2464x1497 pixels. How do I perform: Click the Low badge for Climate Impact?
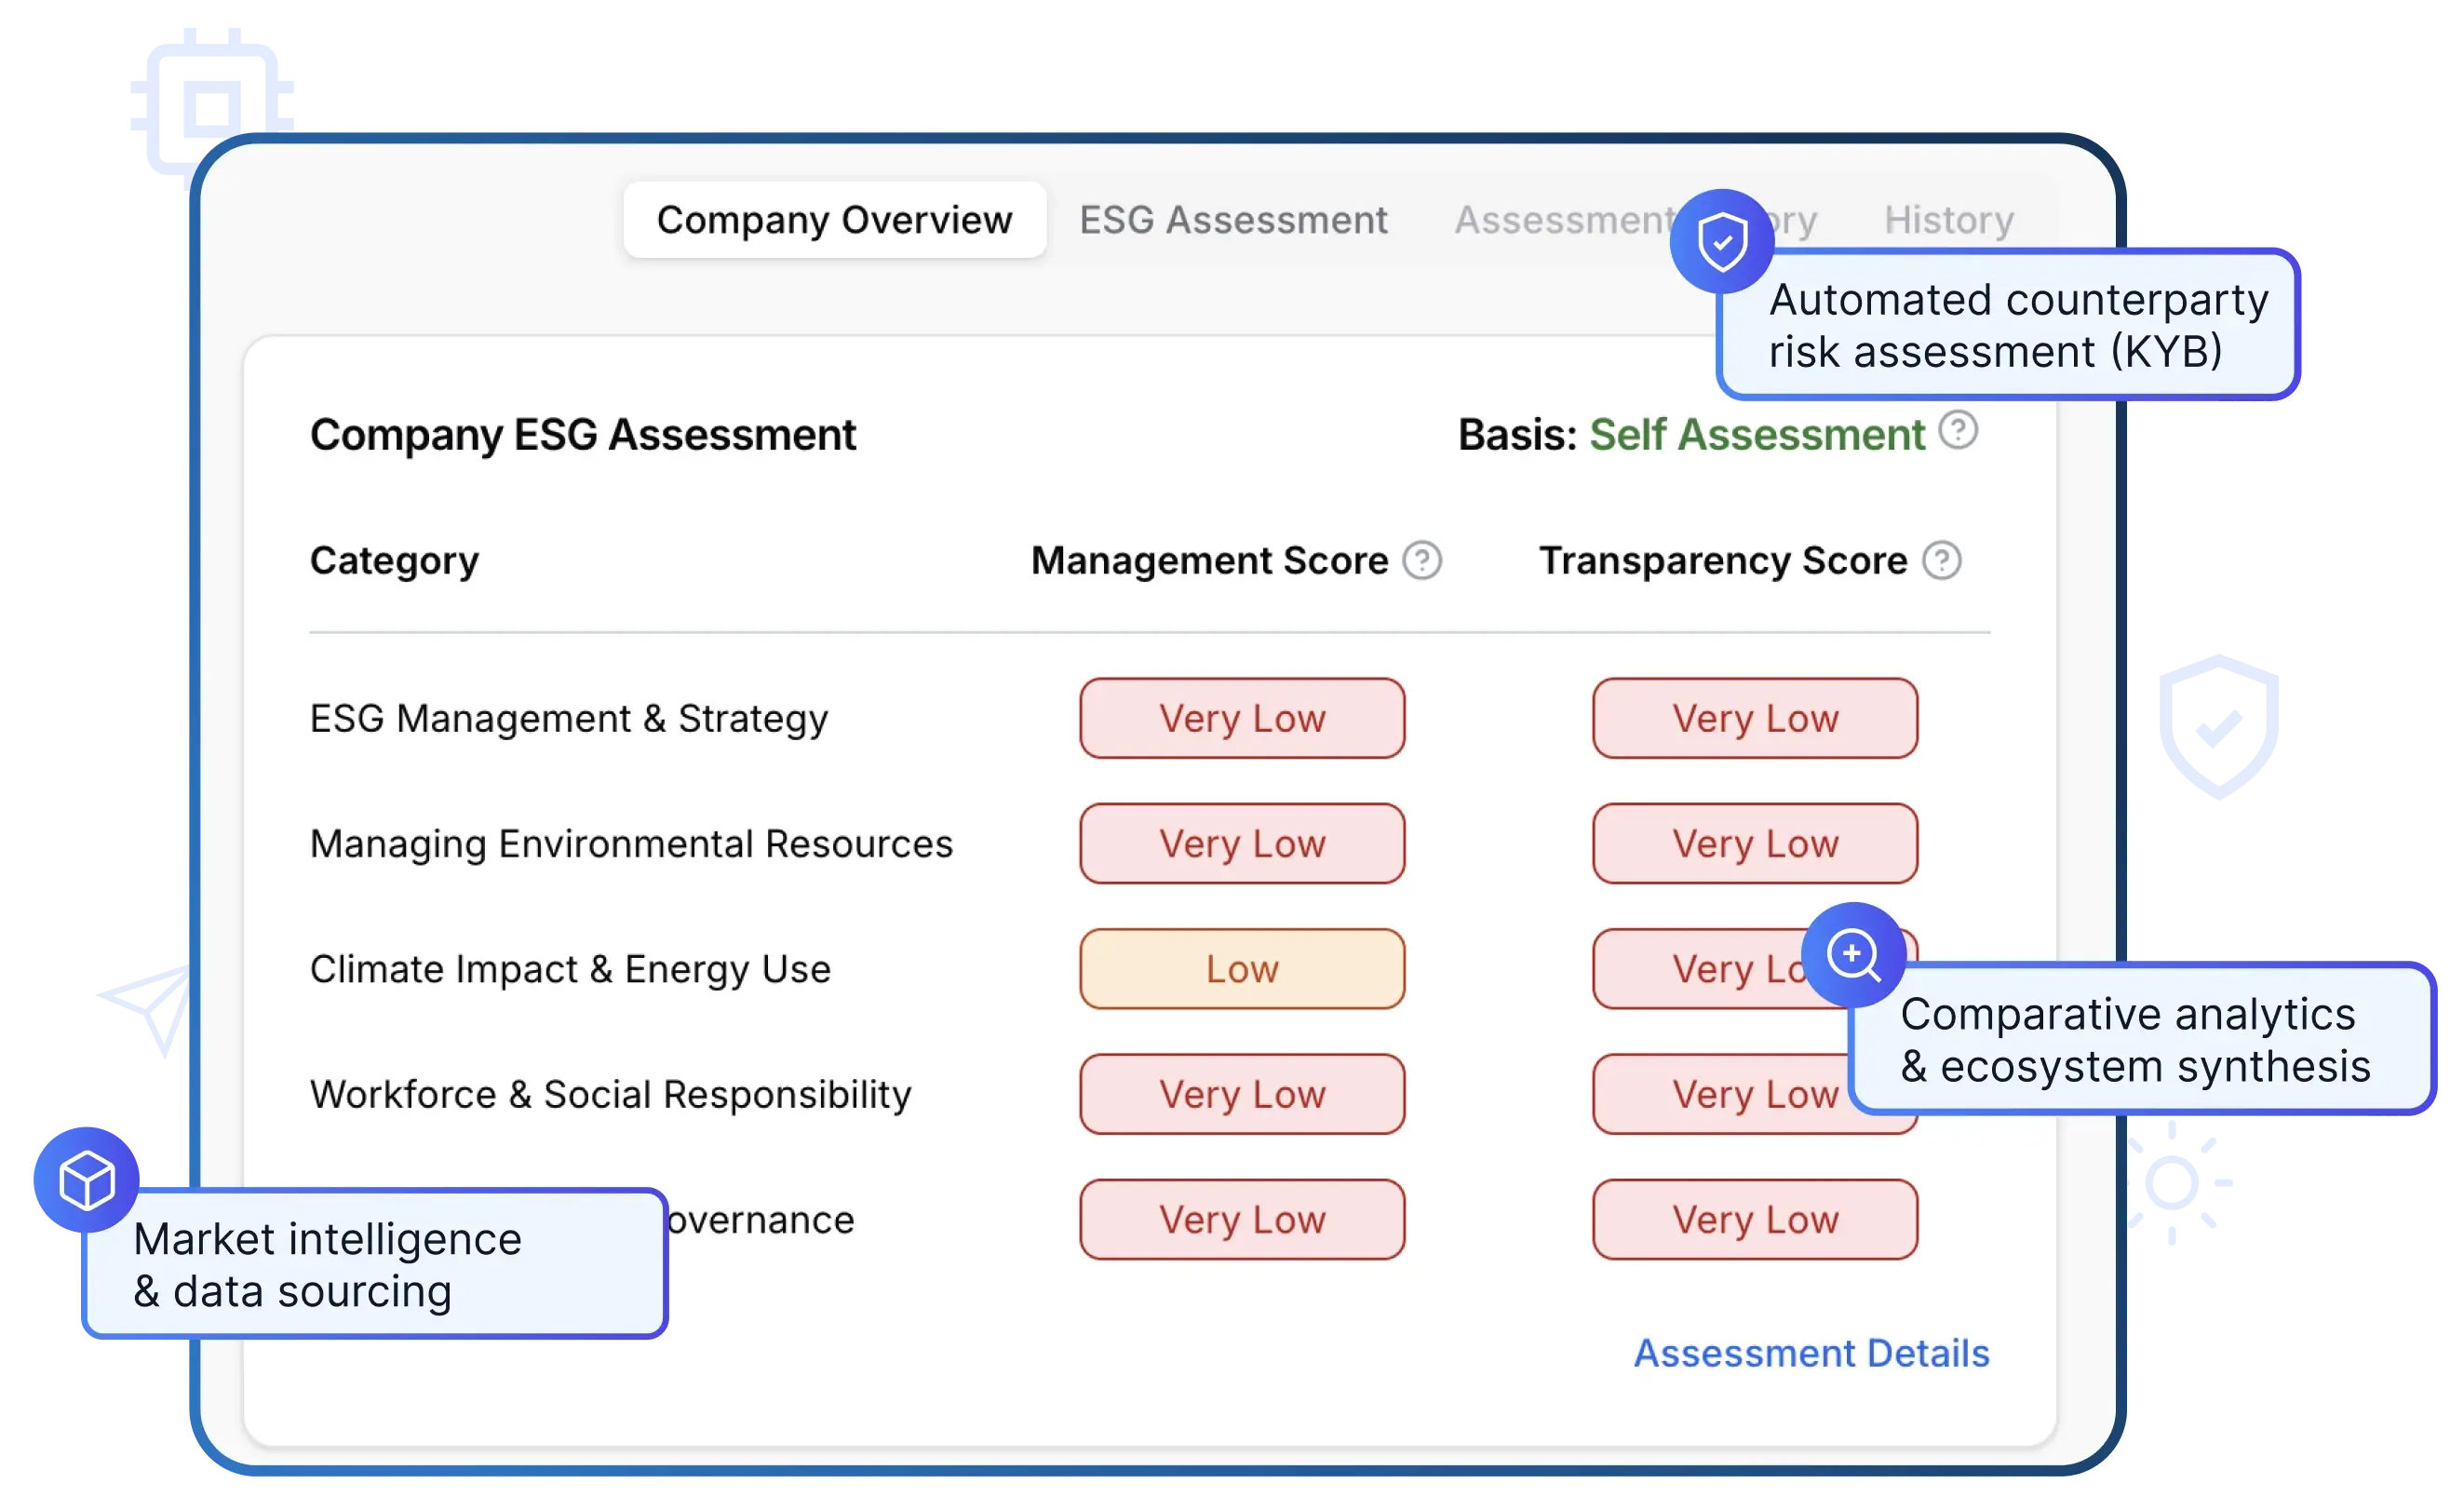tap(1242, 968)
